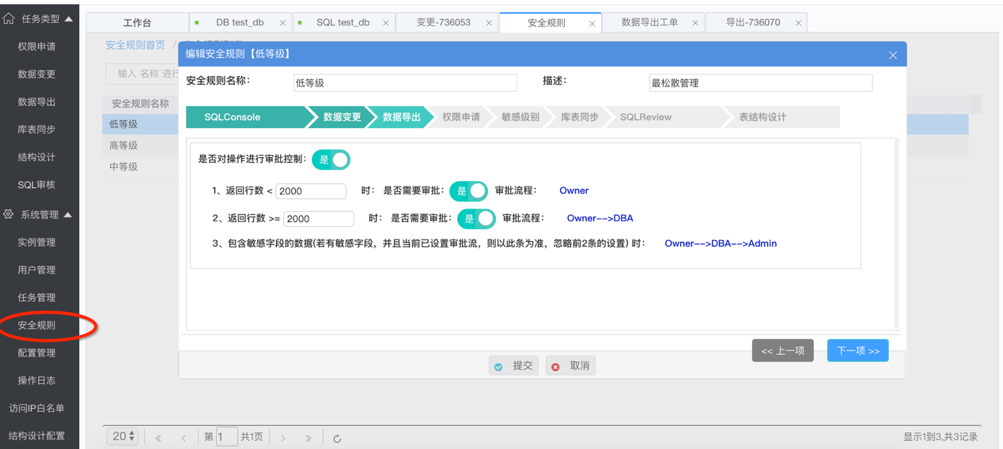The width and height of the screenshot is (1003, 449).
Task: Close the 数据导出工单 tab
Action: click(695, 22)
